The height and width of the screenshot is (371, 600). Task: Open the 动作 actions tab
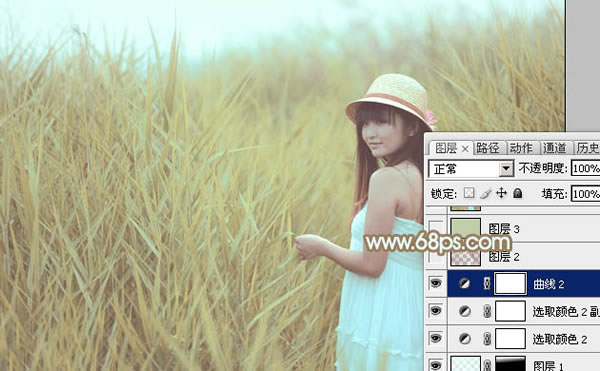point(521,148)
